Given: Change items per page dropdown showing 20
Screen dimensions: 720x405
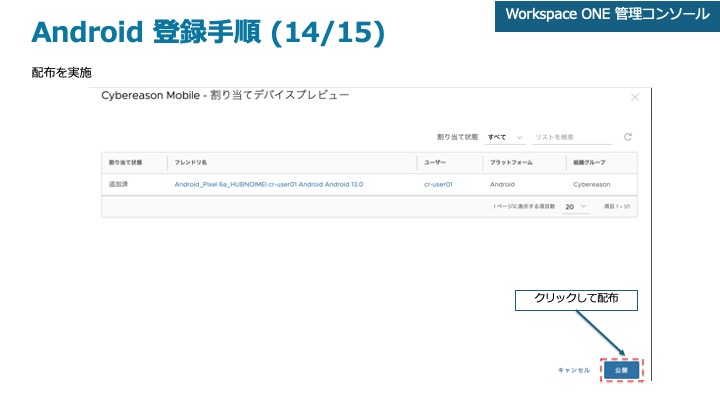Looking at the screenshot, I should tap(575, 207).
